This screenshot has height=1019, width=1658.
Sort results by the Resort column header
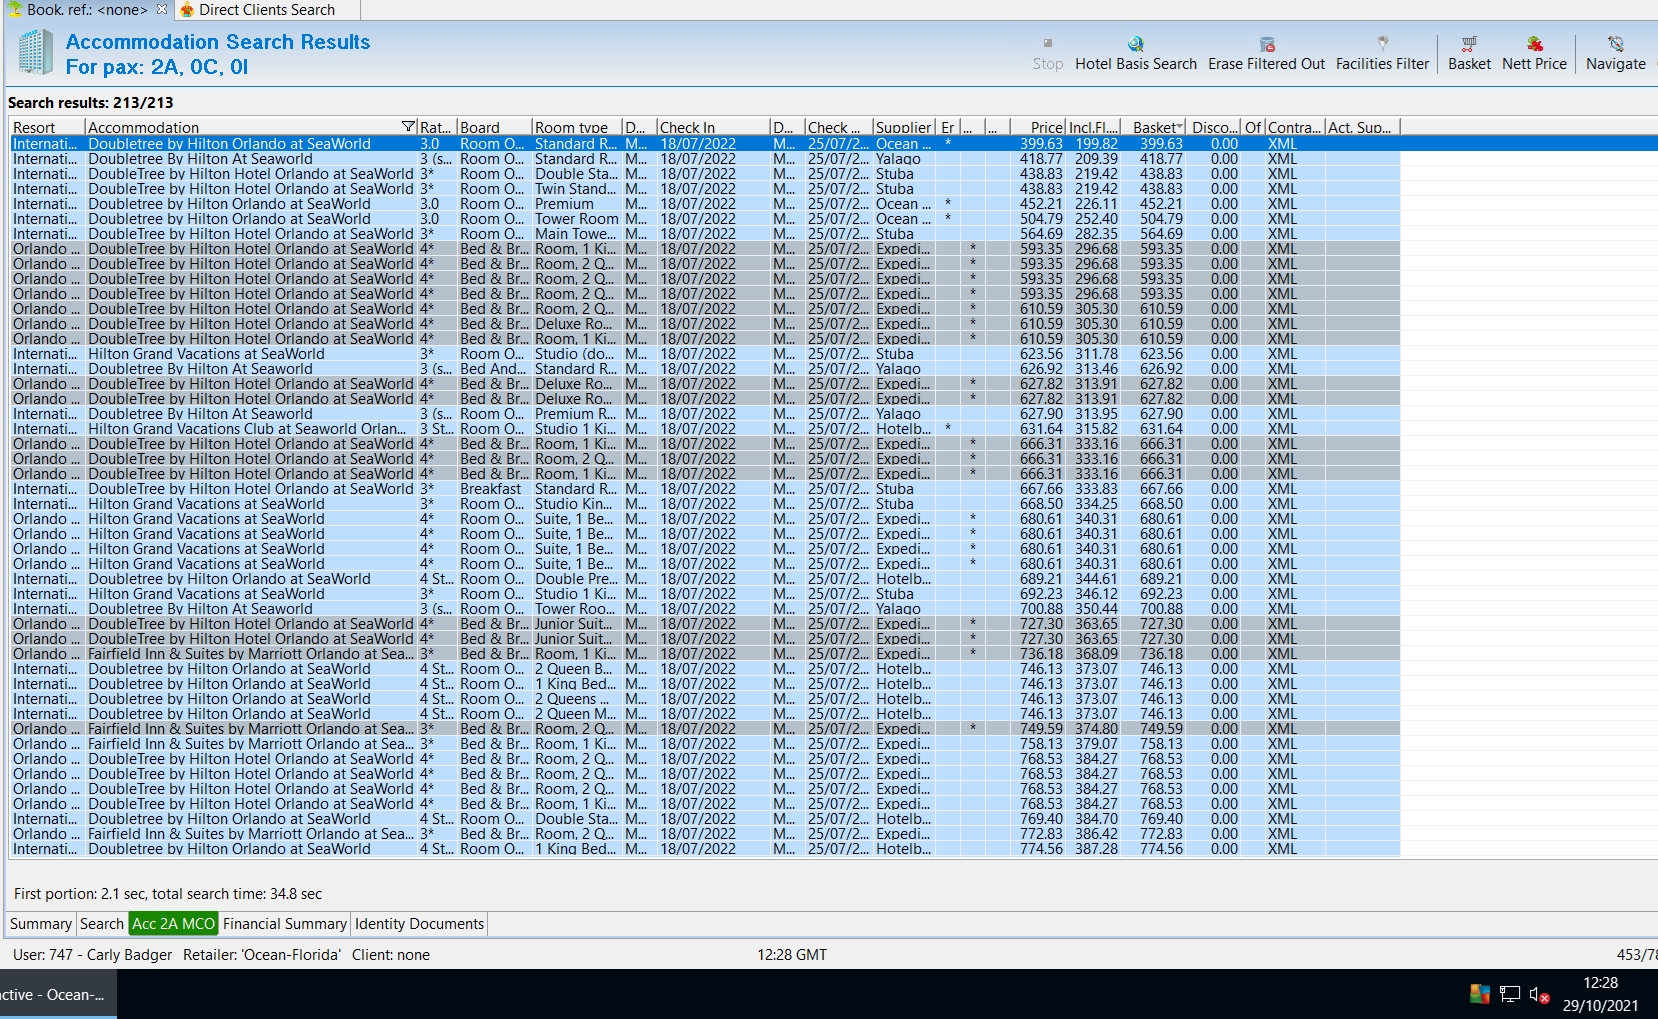[47, 127]
